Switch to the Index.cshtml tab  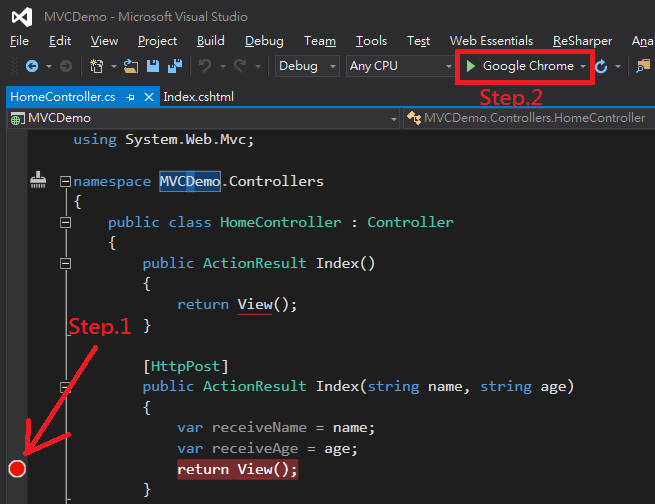[198, 97]
